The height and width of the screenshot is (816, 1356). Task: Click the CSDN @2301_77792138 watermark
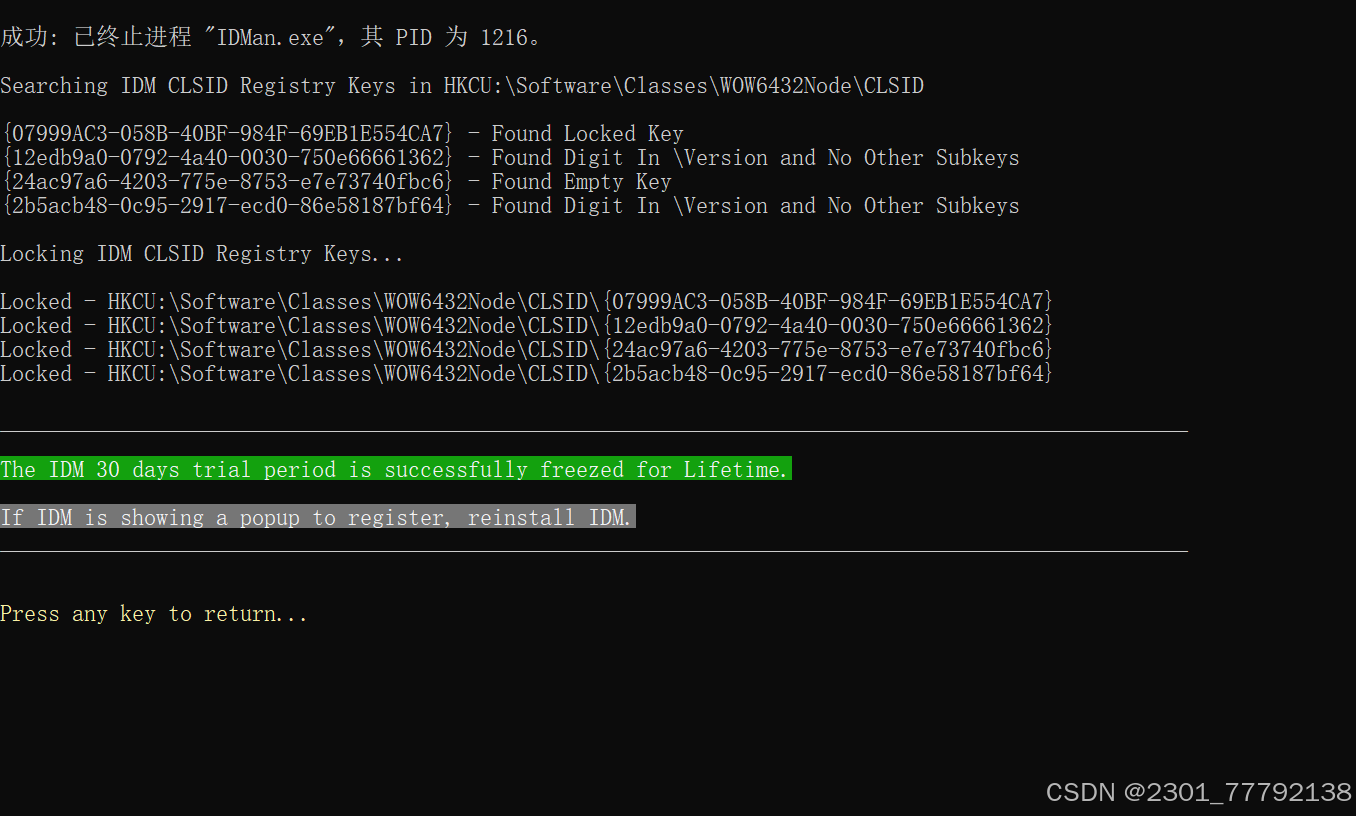[1199, 792]
